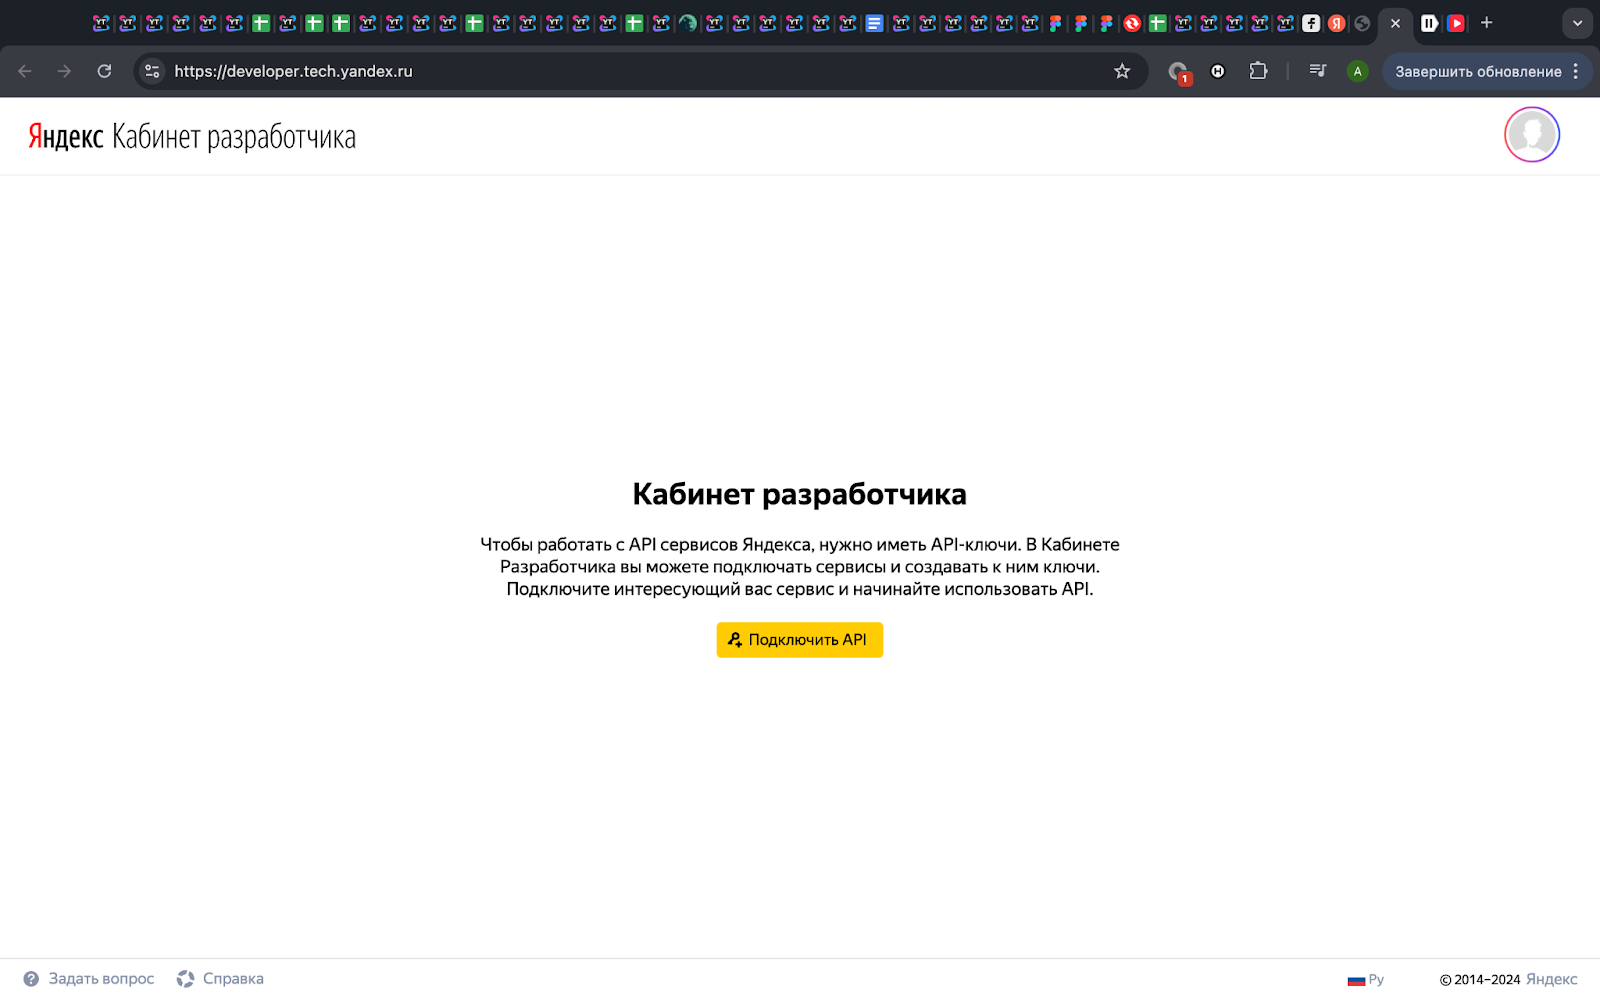Open the Кабинет разработчика header link
Viewport: 1600px width, 1000px height.
click(x=234, y=137)
